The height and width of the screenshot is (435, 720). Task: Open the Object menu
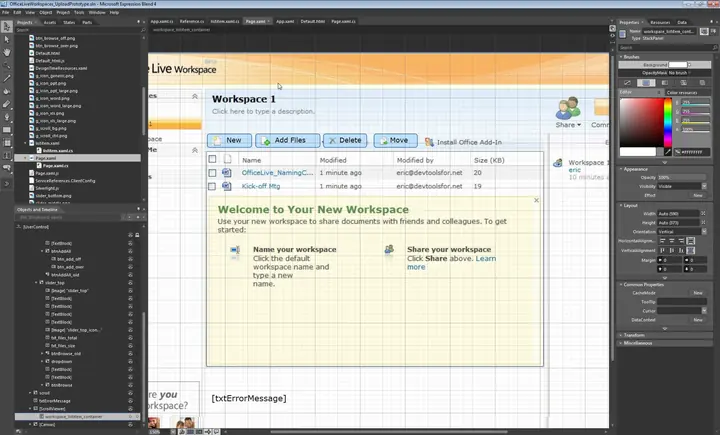click(x=45, y=12)
